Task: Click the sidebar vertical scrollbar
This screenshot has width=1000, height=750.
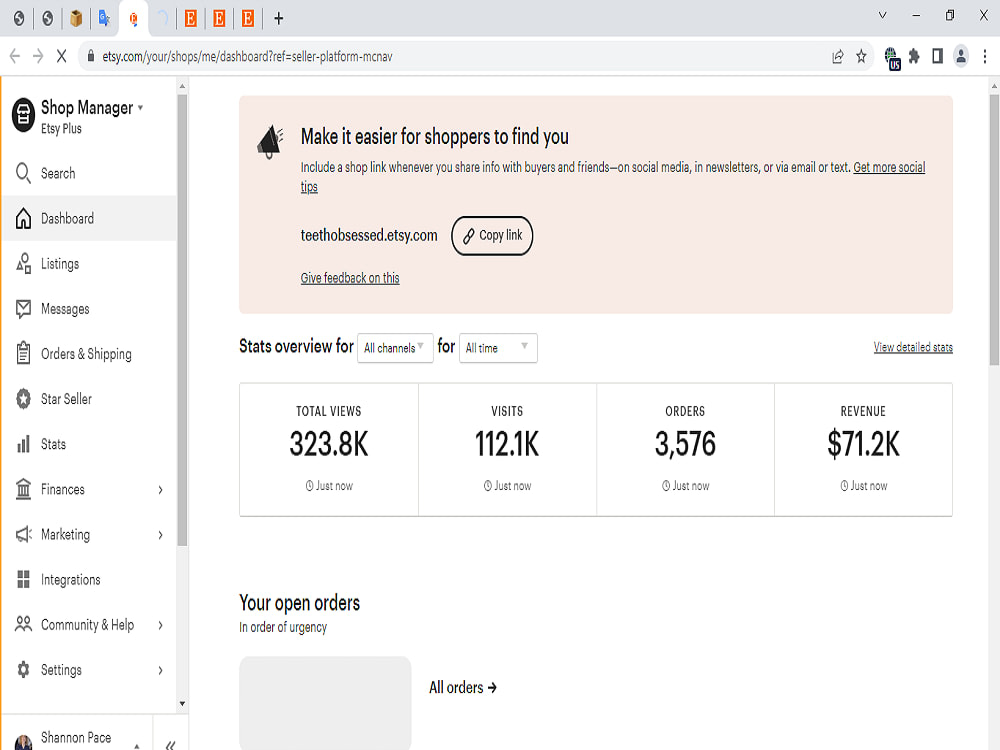Action: tap(182, 320)
